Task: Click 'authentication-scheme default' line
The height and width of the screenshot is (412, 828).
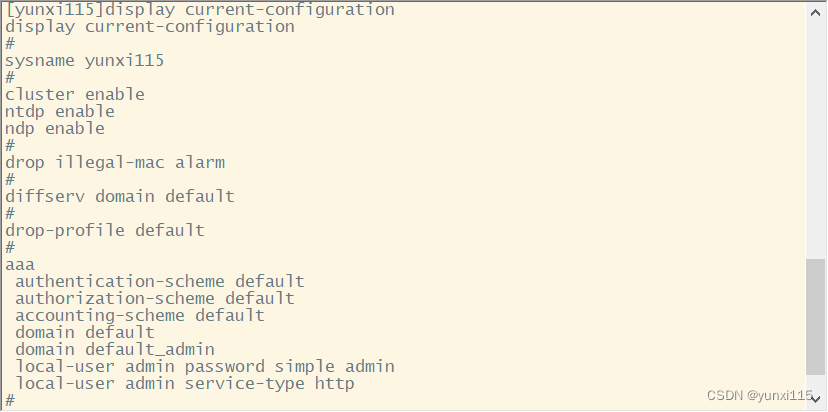Action: [x=160, y=281]
